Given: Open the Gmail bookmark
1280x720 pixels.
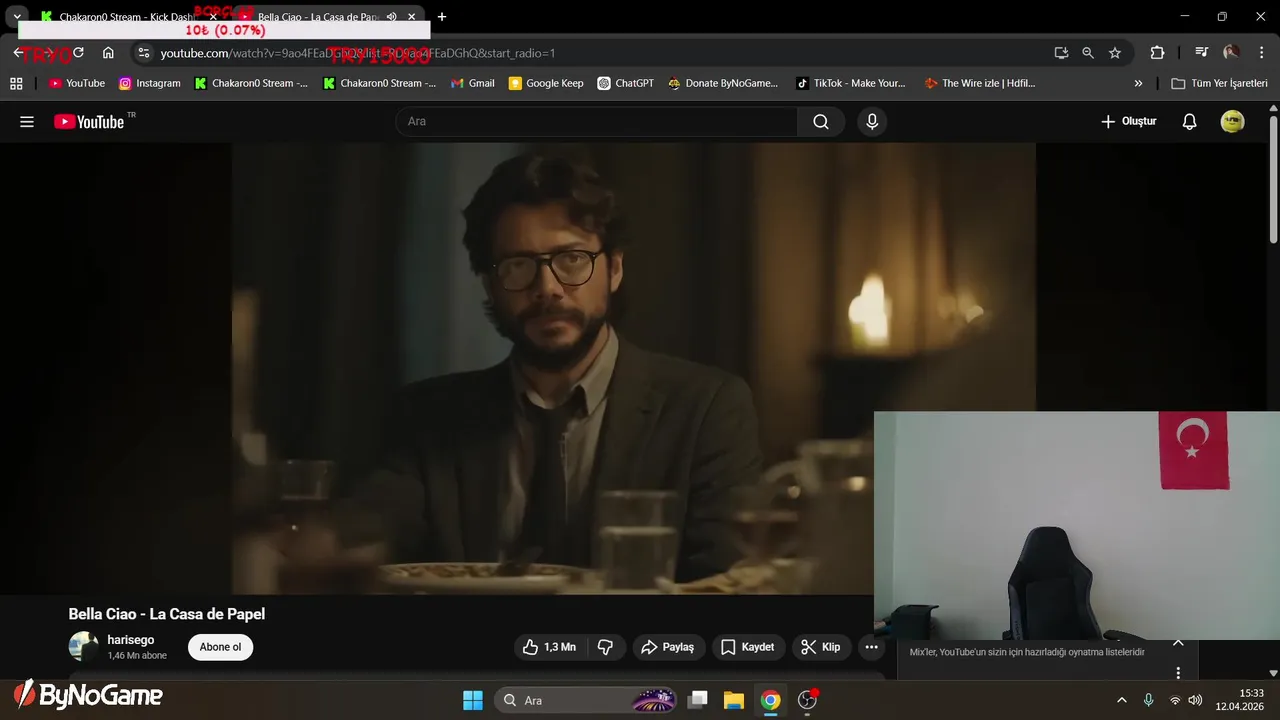Looking at the screenshot, I should point(473,83).
